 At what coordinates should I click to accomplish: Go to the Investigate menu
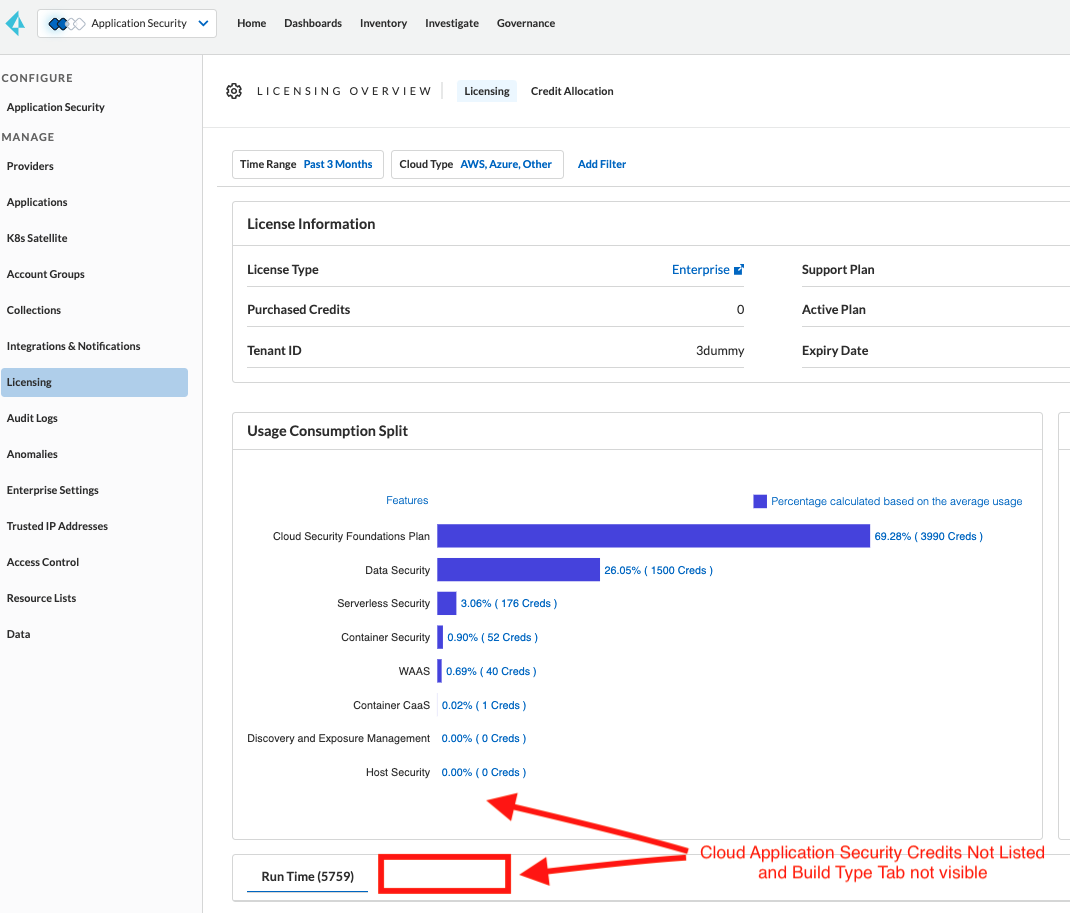451,23
